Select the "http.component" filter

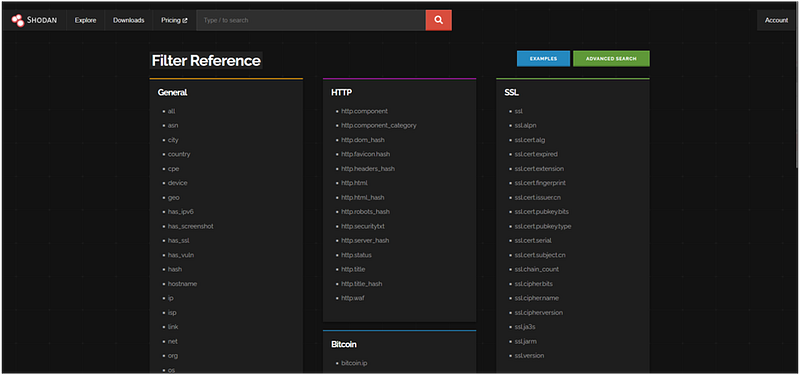(364, 111)
